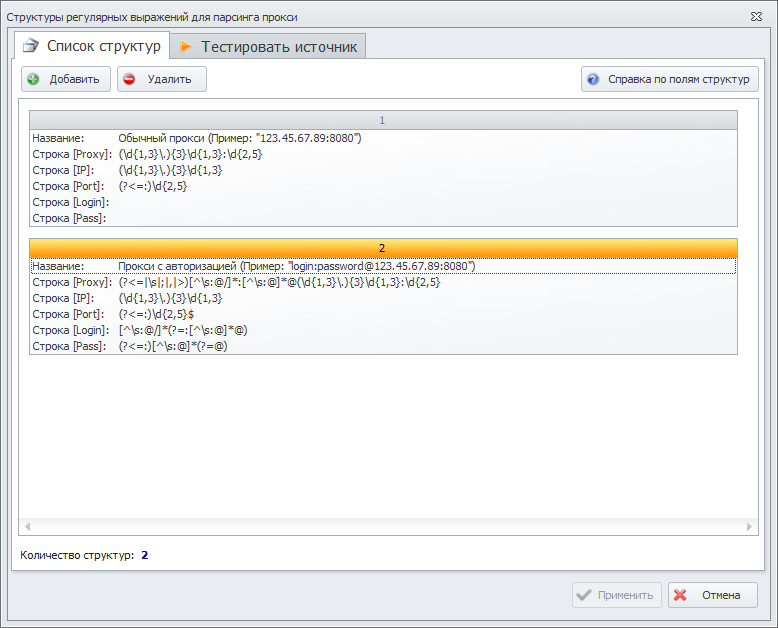Click the Количество структур label
778x628 pixels.
click(x=77, y=555)
